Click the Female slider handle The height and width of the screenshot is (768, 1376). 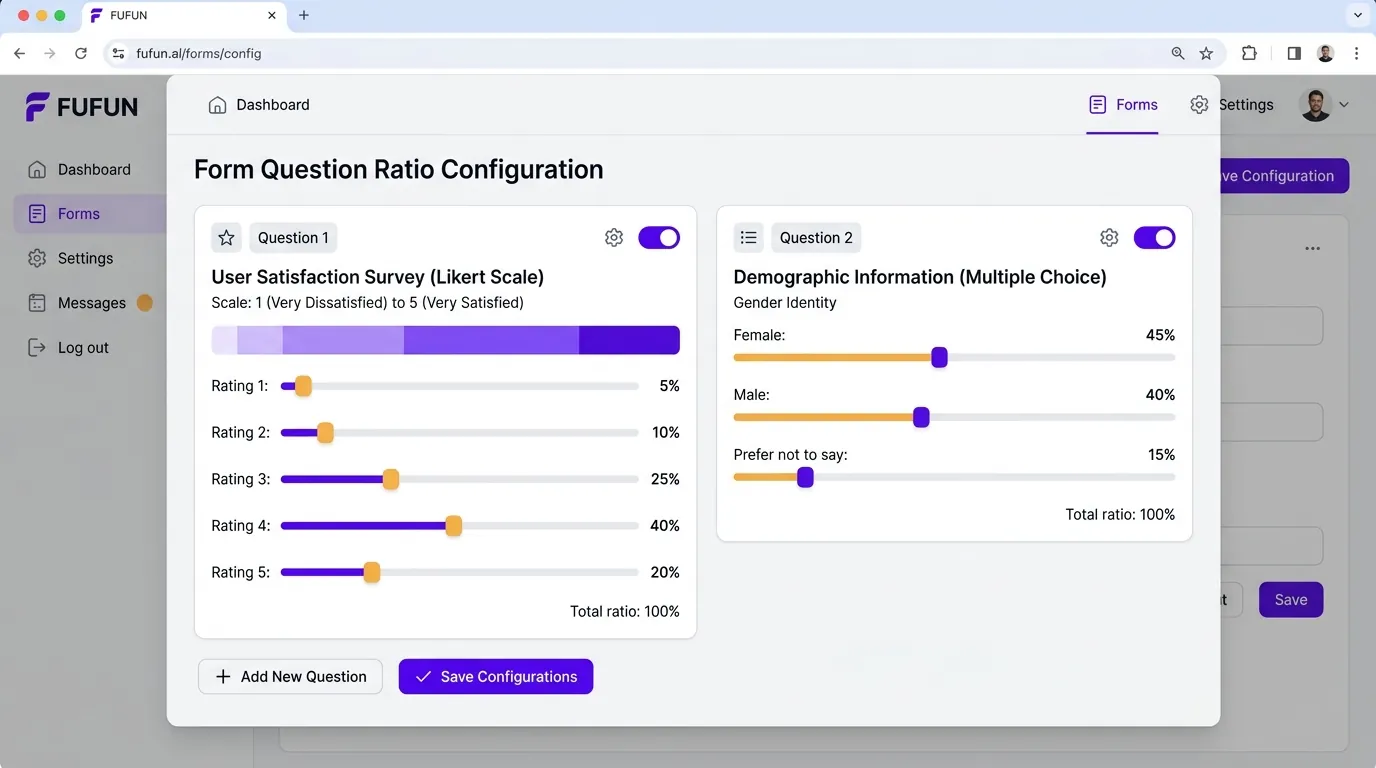(939, 358)
